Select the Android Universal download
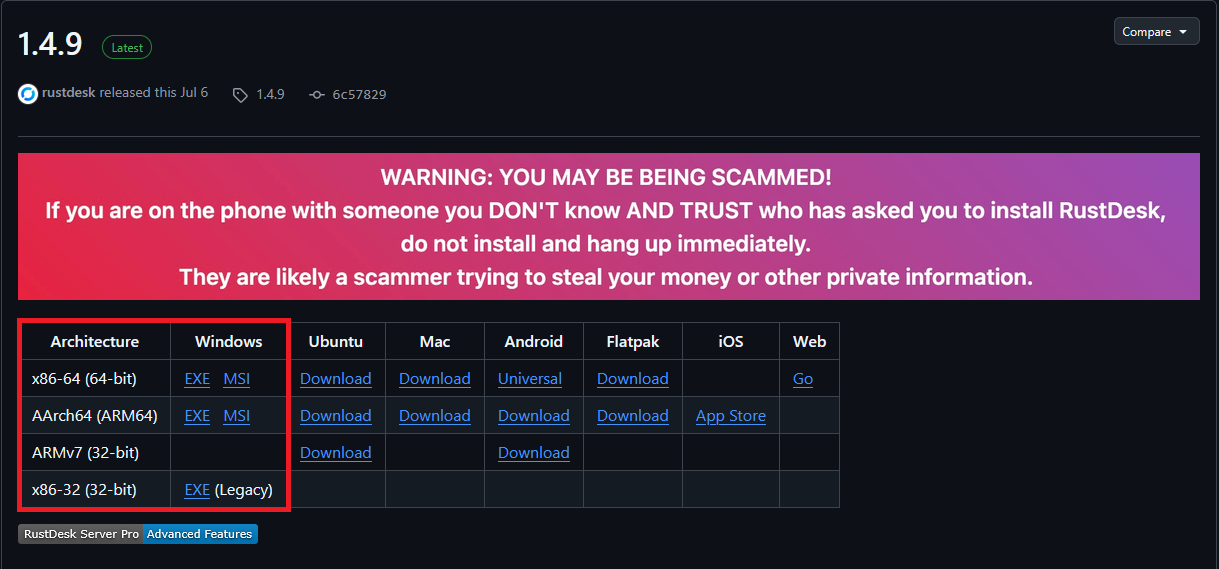Image resolution: width=1219 pixels, height=569 pixels. [x=530, y=379]
